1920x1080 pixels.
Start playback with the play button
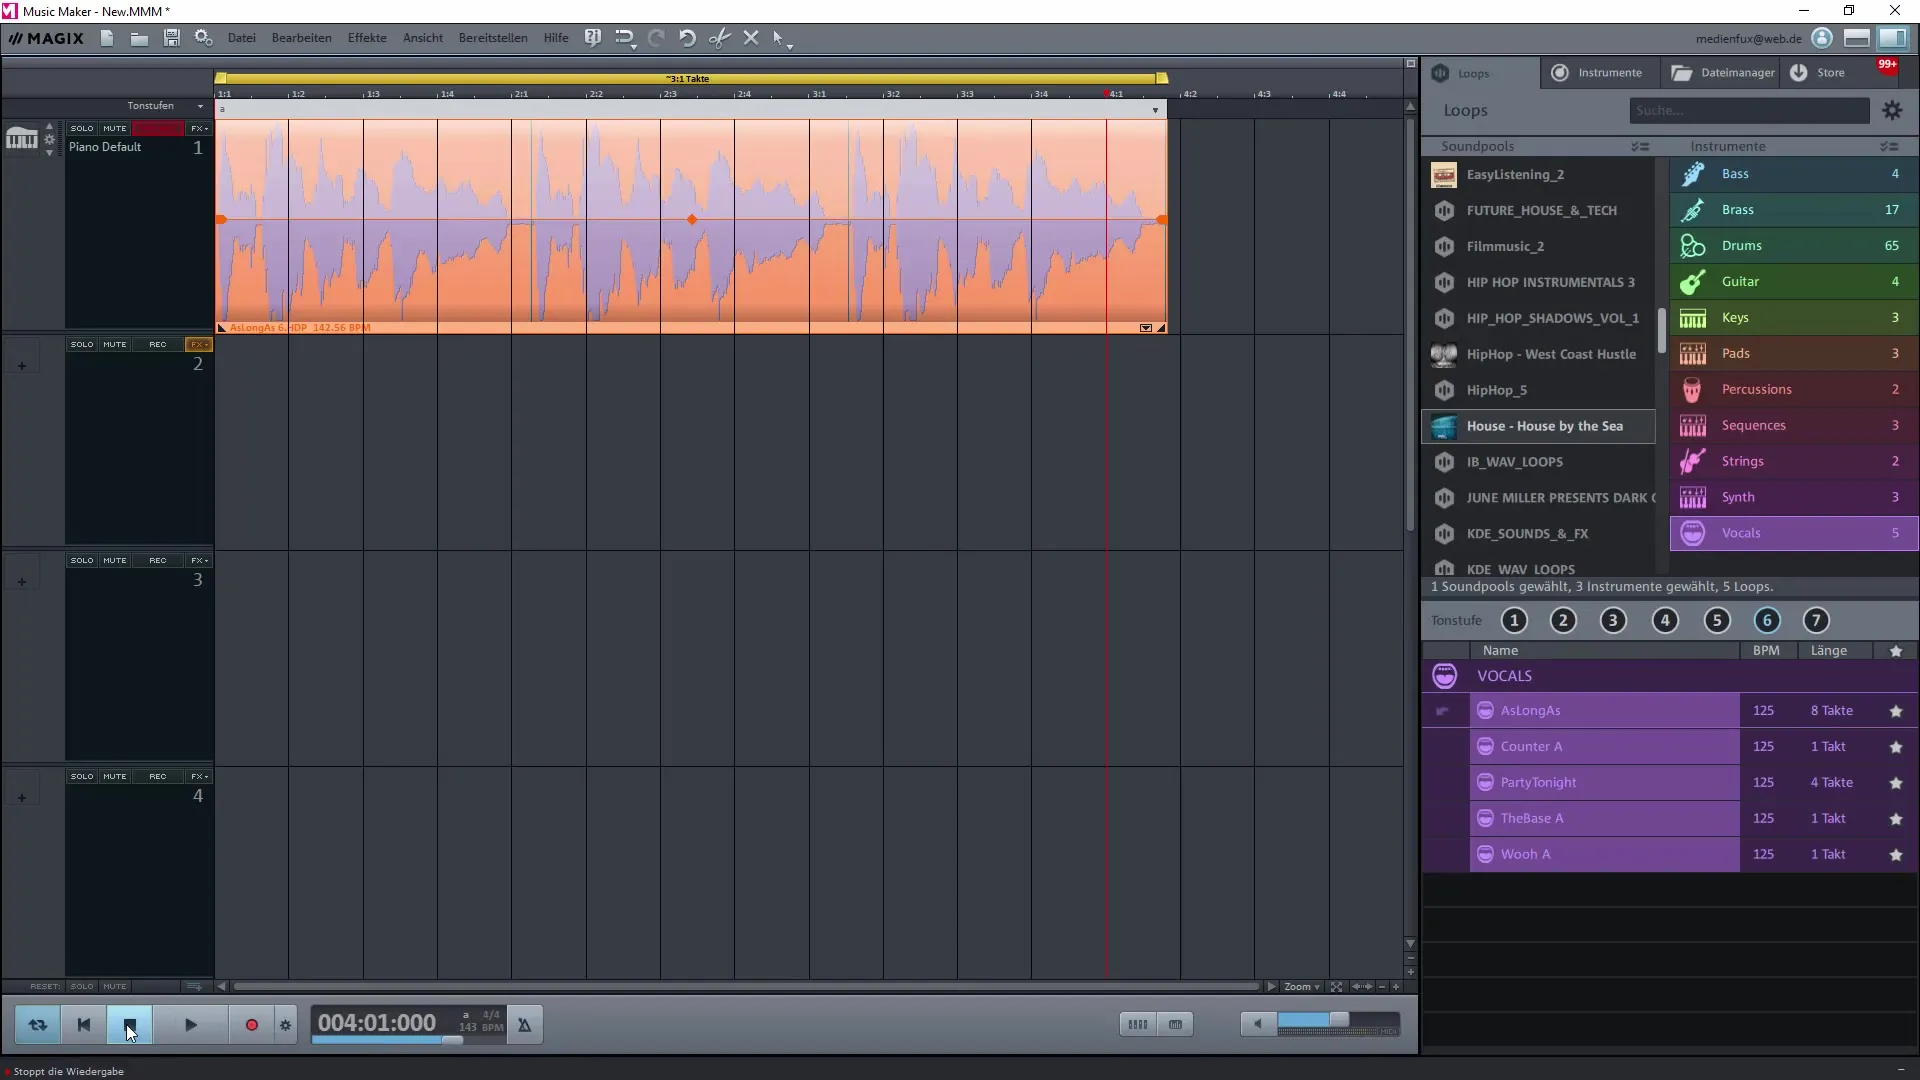191,1025
